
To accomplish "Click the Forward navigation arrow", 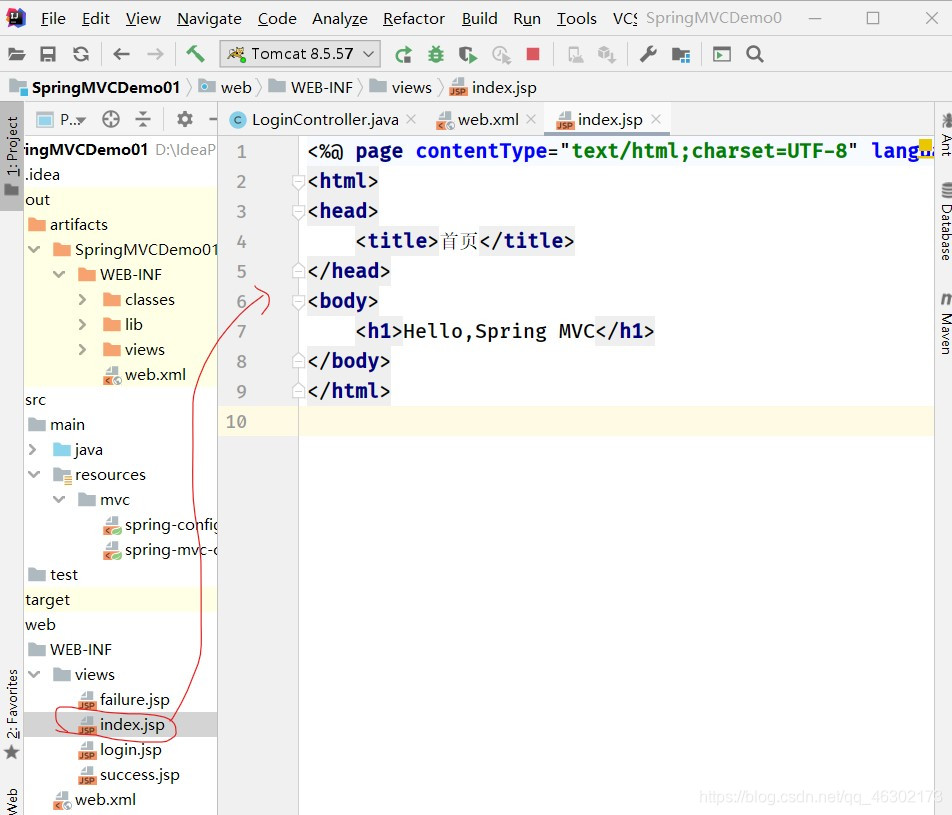I will (155, 54).
